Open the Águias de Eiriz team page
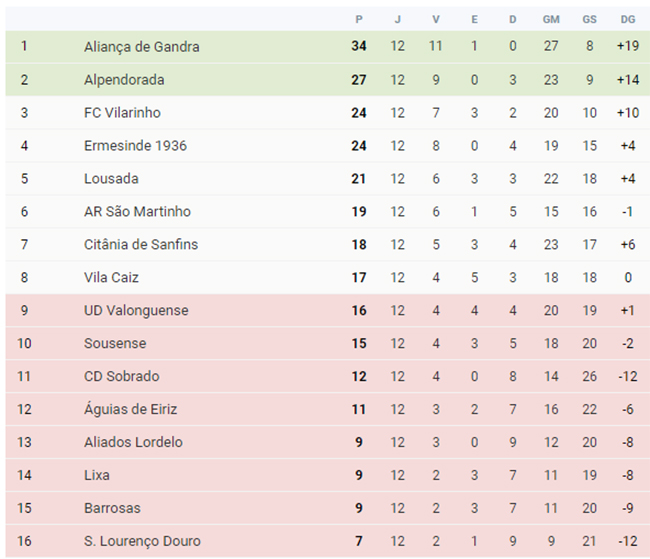The height and width of the screenshot is (559, 650). pyautogui.click(x=130, y=409)
